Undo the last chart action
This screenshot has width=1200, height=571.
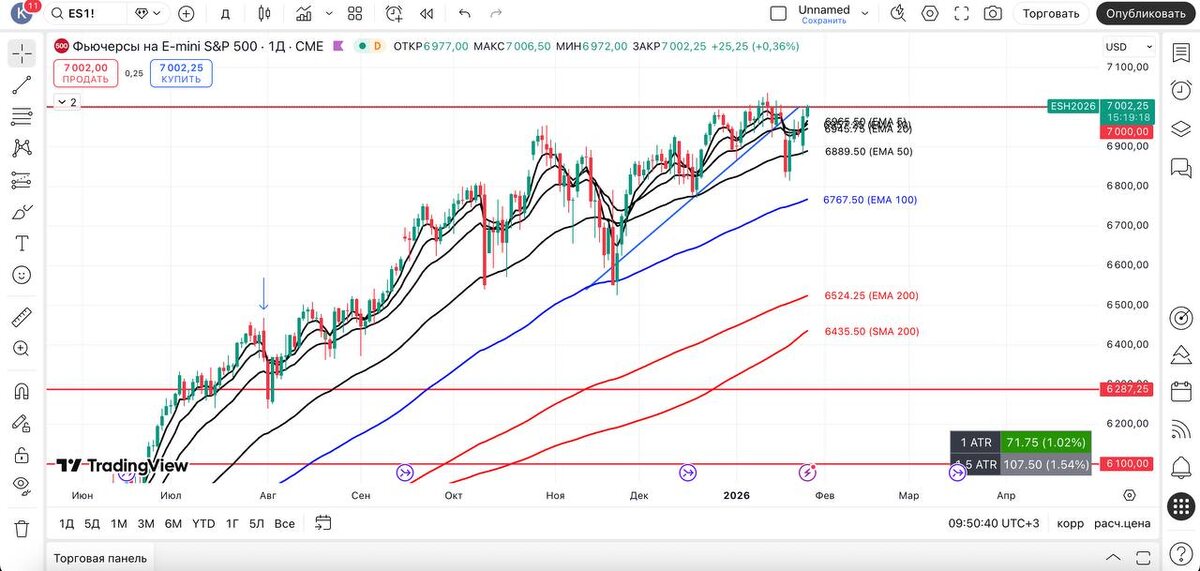click(x=464, y=13)
